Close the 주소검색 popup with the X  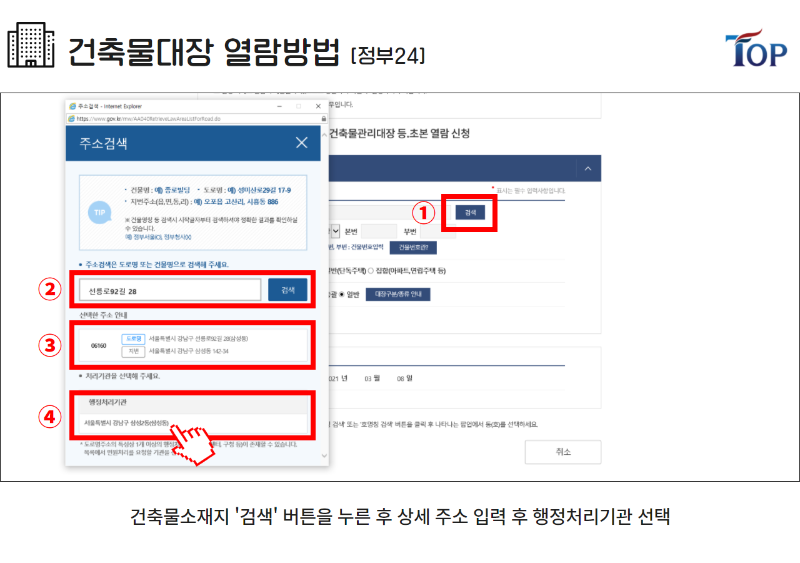click(x=302, y=142)
